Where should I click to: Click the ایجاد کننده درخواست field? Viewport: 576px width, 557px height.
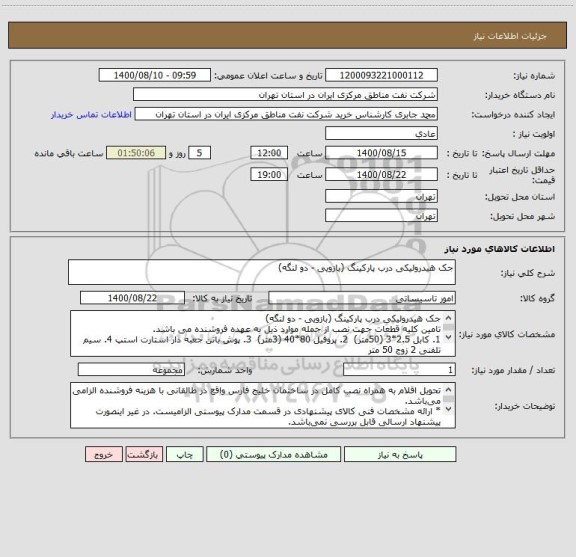pyautogui.click(x=286, y=114)
